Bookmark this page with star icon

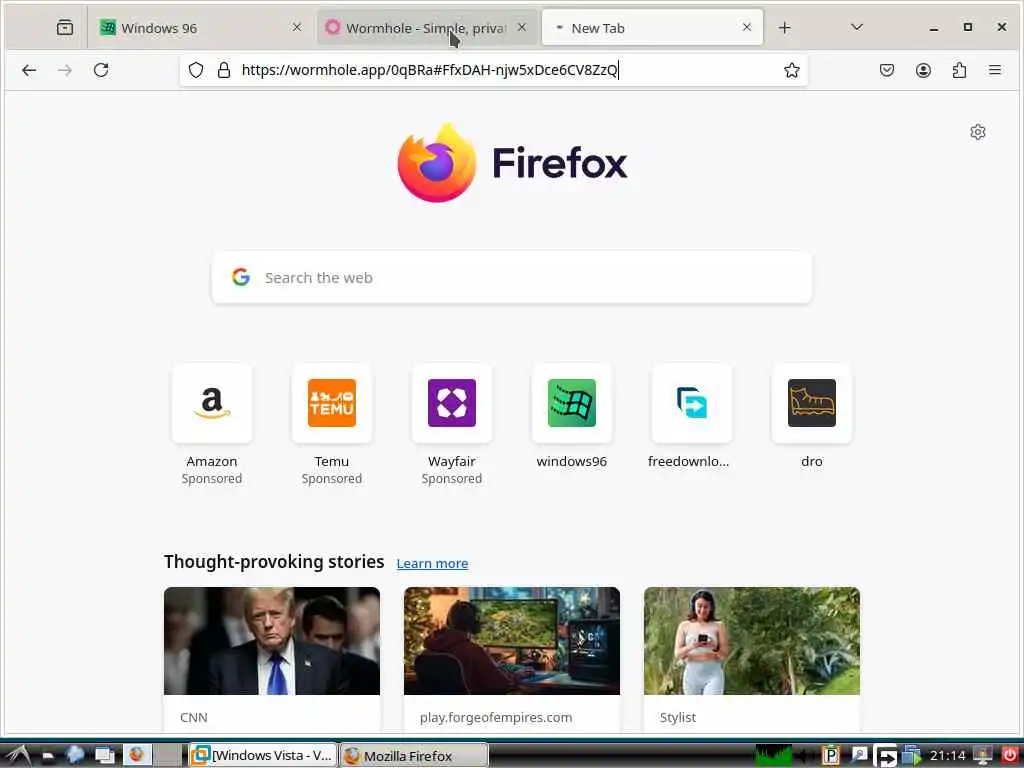[792, 70]
